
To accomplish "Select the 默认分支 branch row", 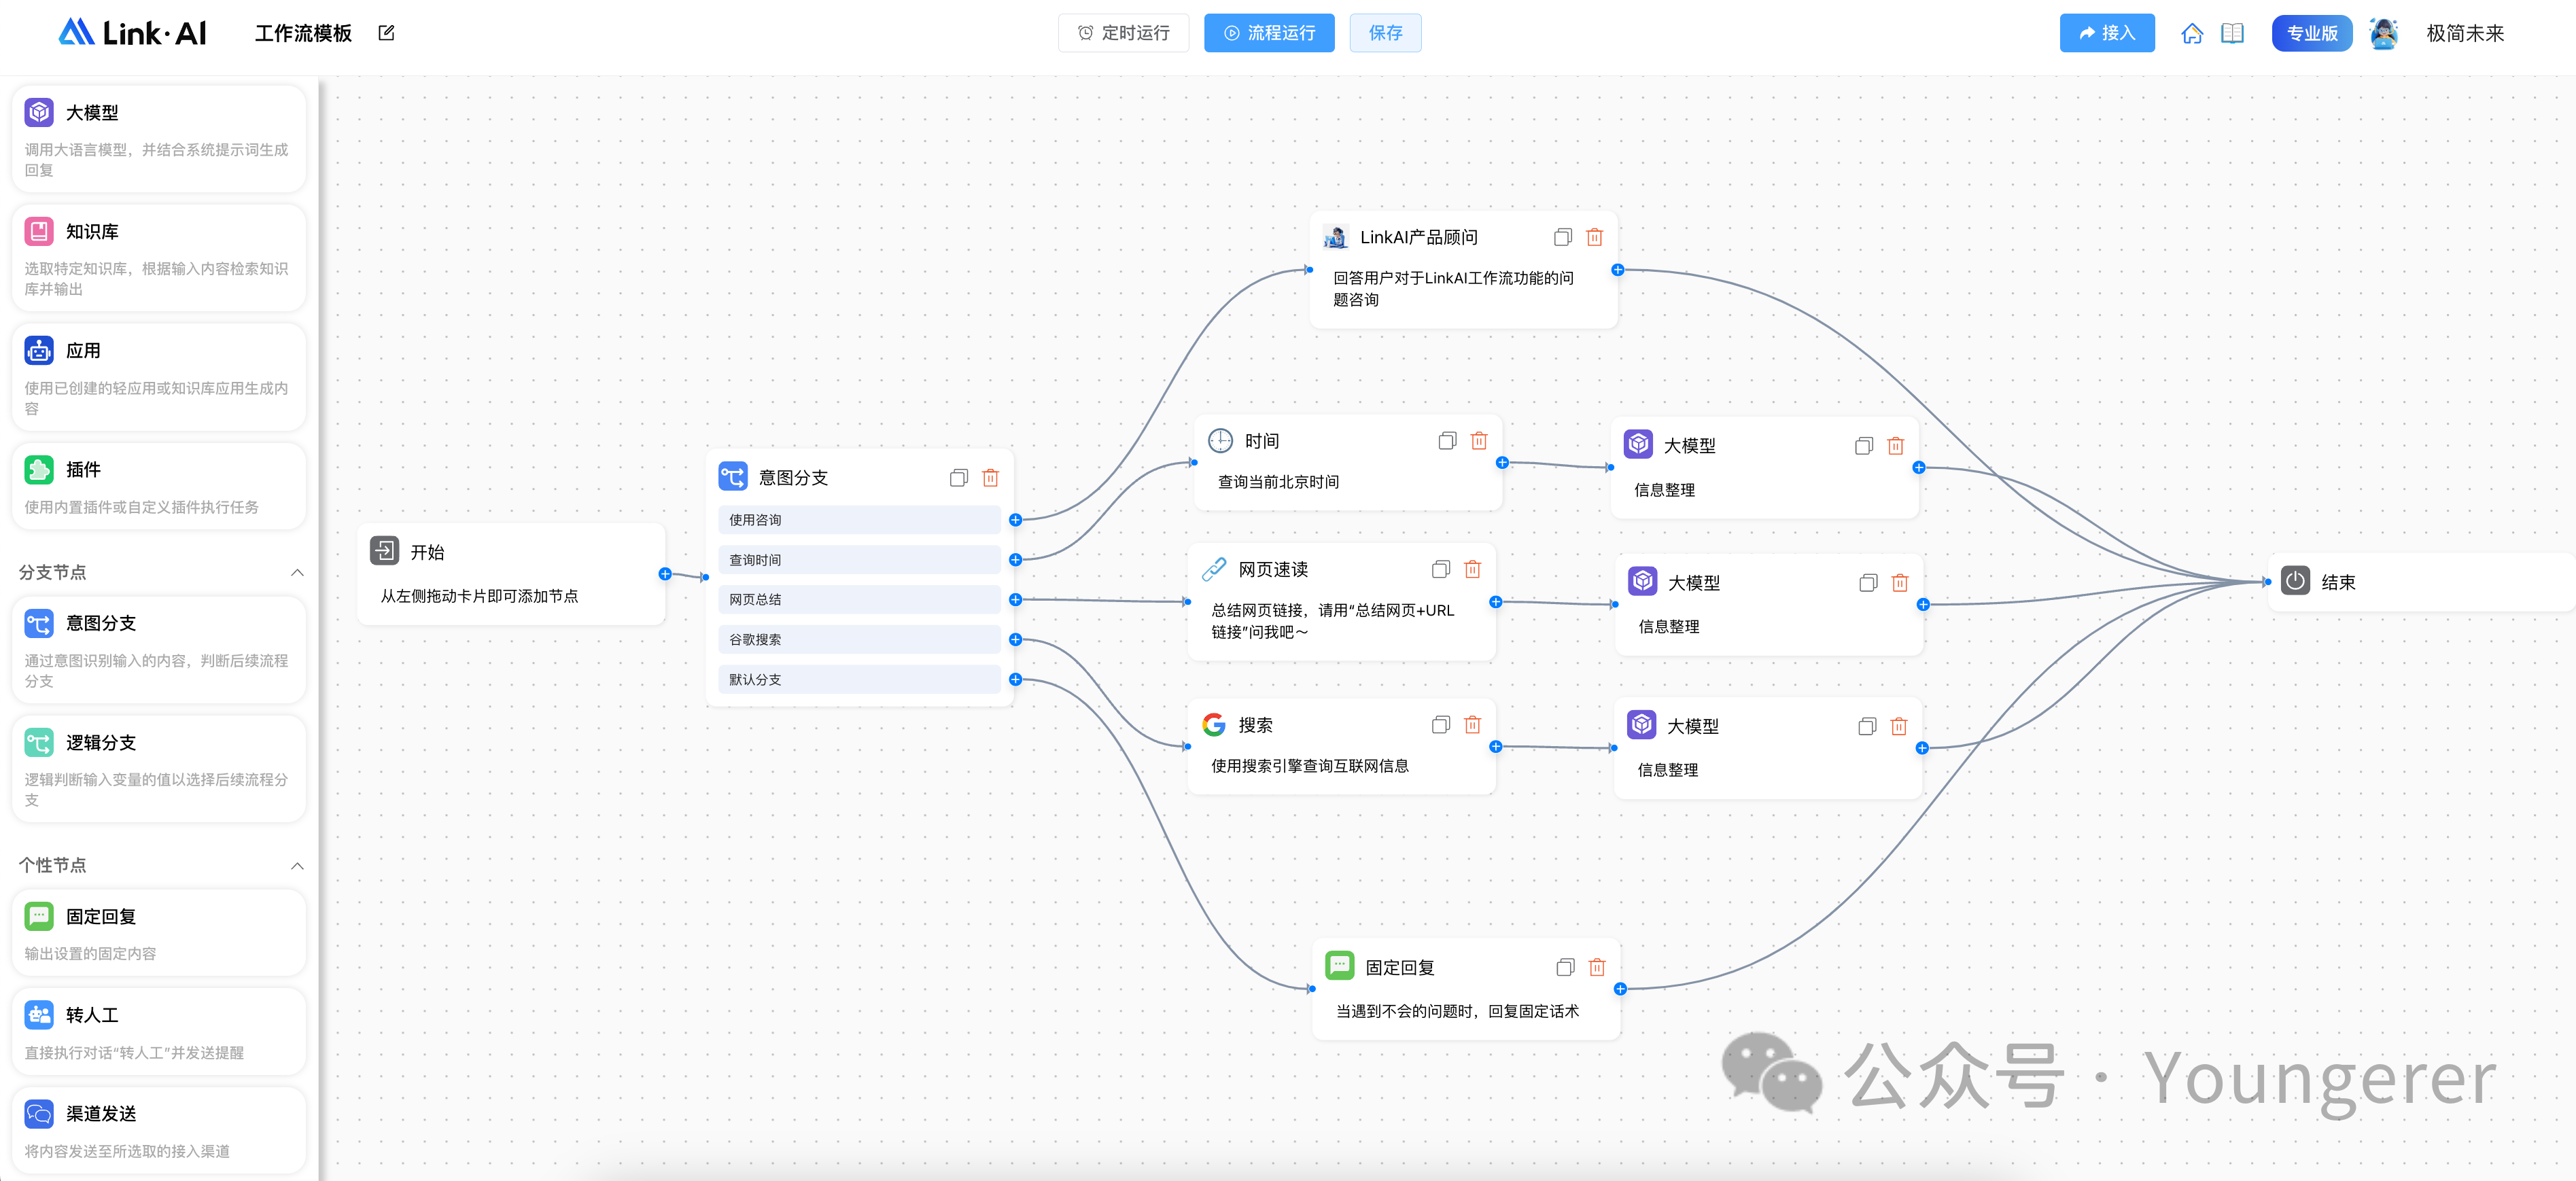I will (x=858, y=680).
